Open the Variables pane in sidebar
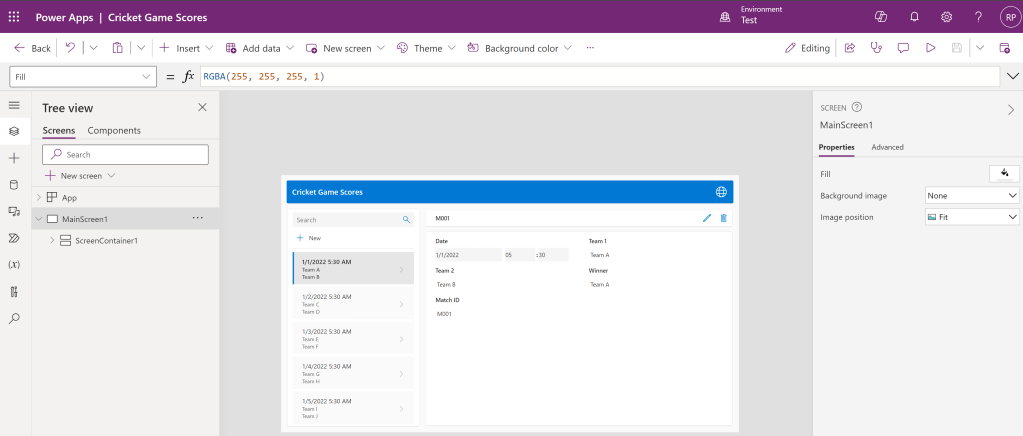Image resolution: width=1023 pixels, height=436 pixels. (x=14, y=265)
